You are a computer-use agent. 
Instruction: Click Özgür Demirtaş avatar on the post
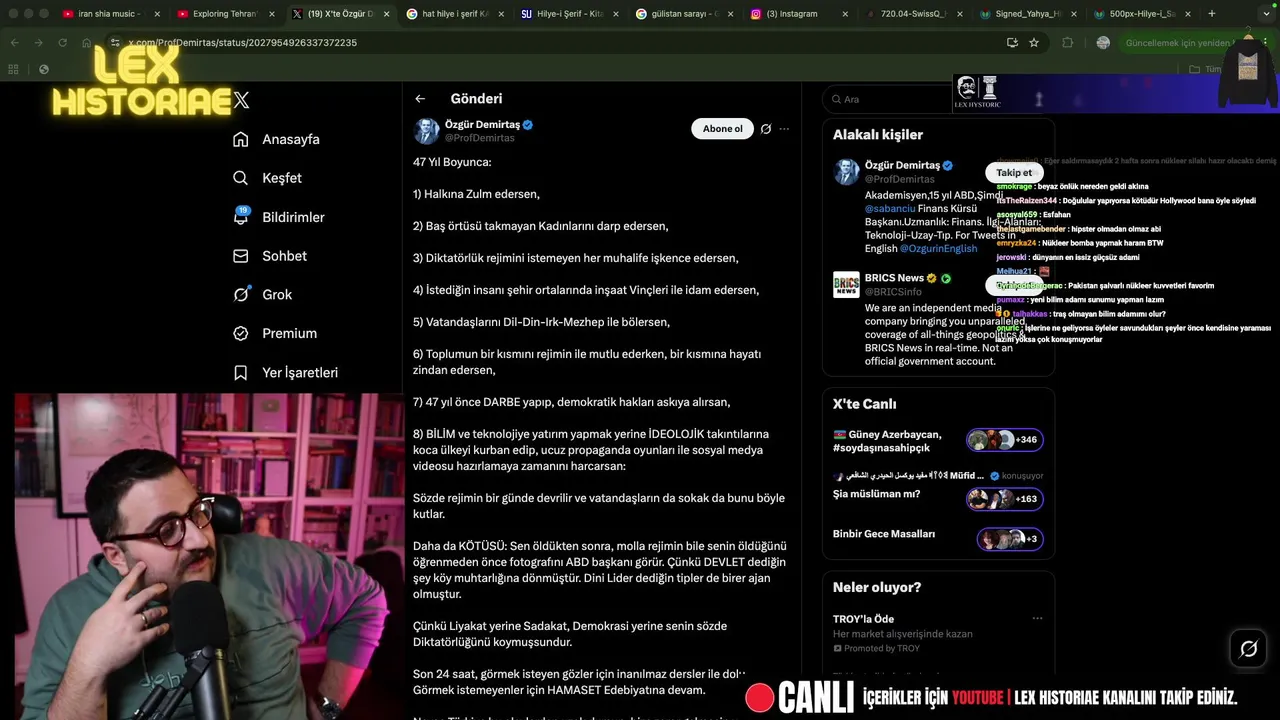(x=427, y=131)
